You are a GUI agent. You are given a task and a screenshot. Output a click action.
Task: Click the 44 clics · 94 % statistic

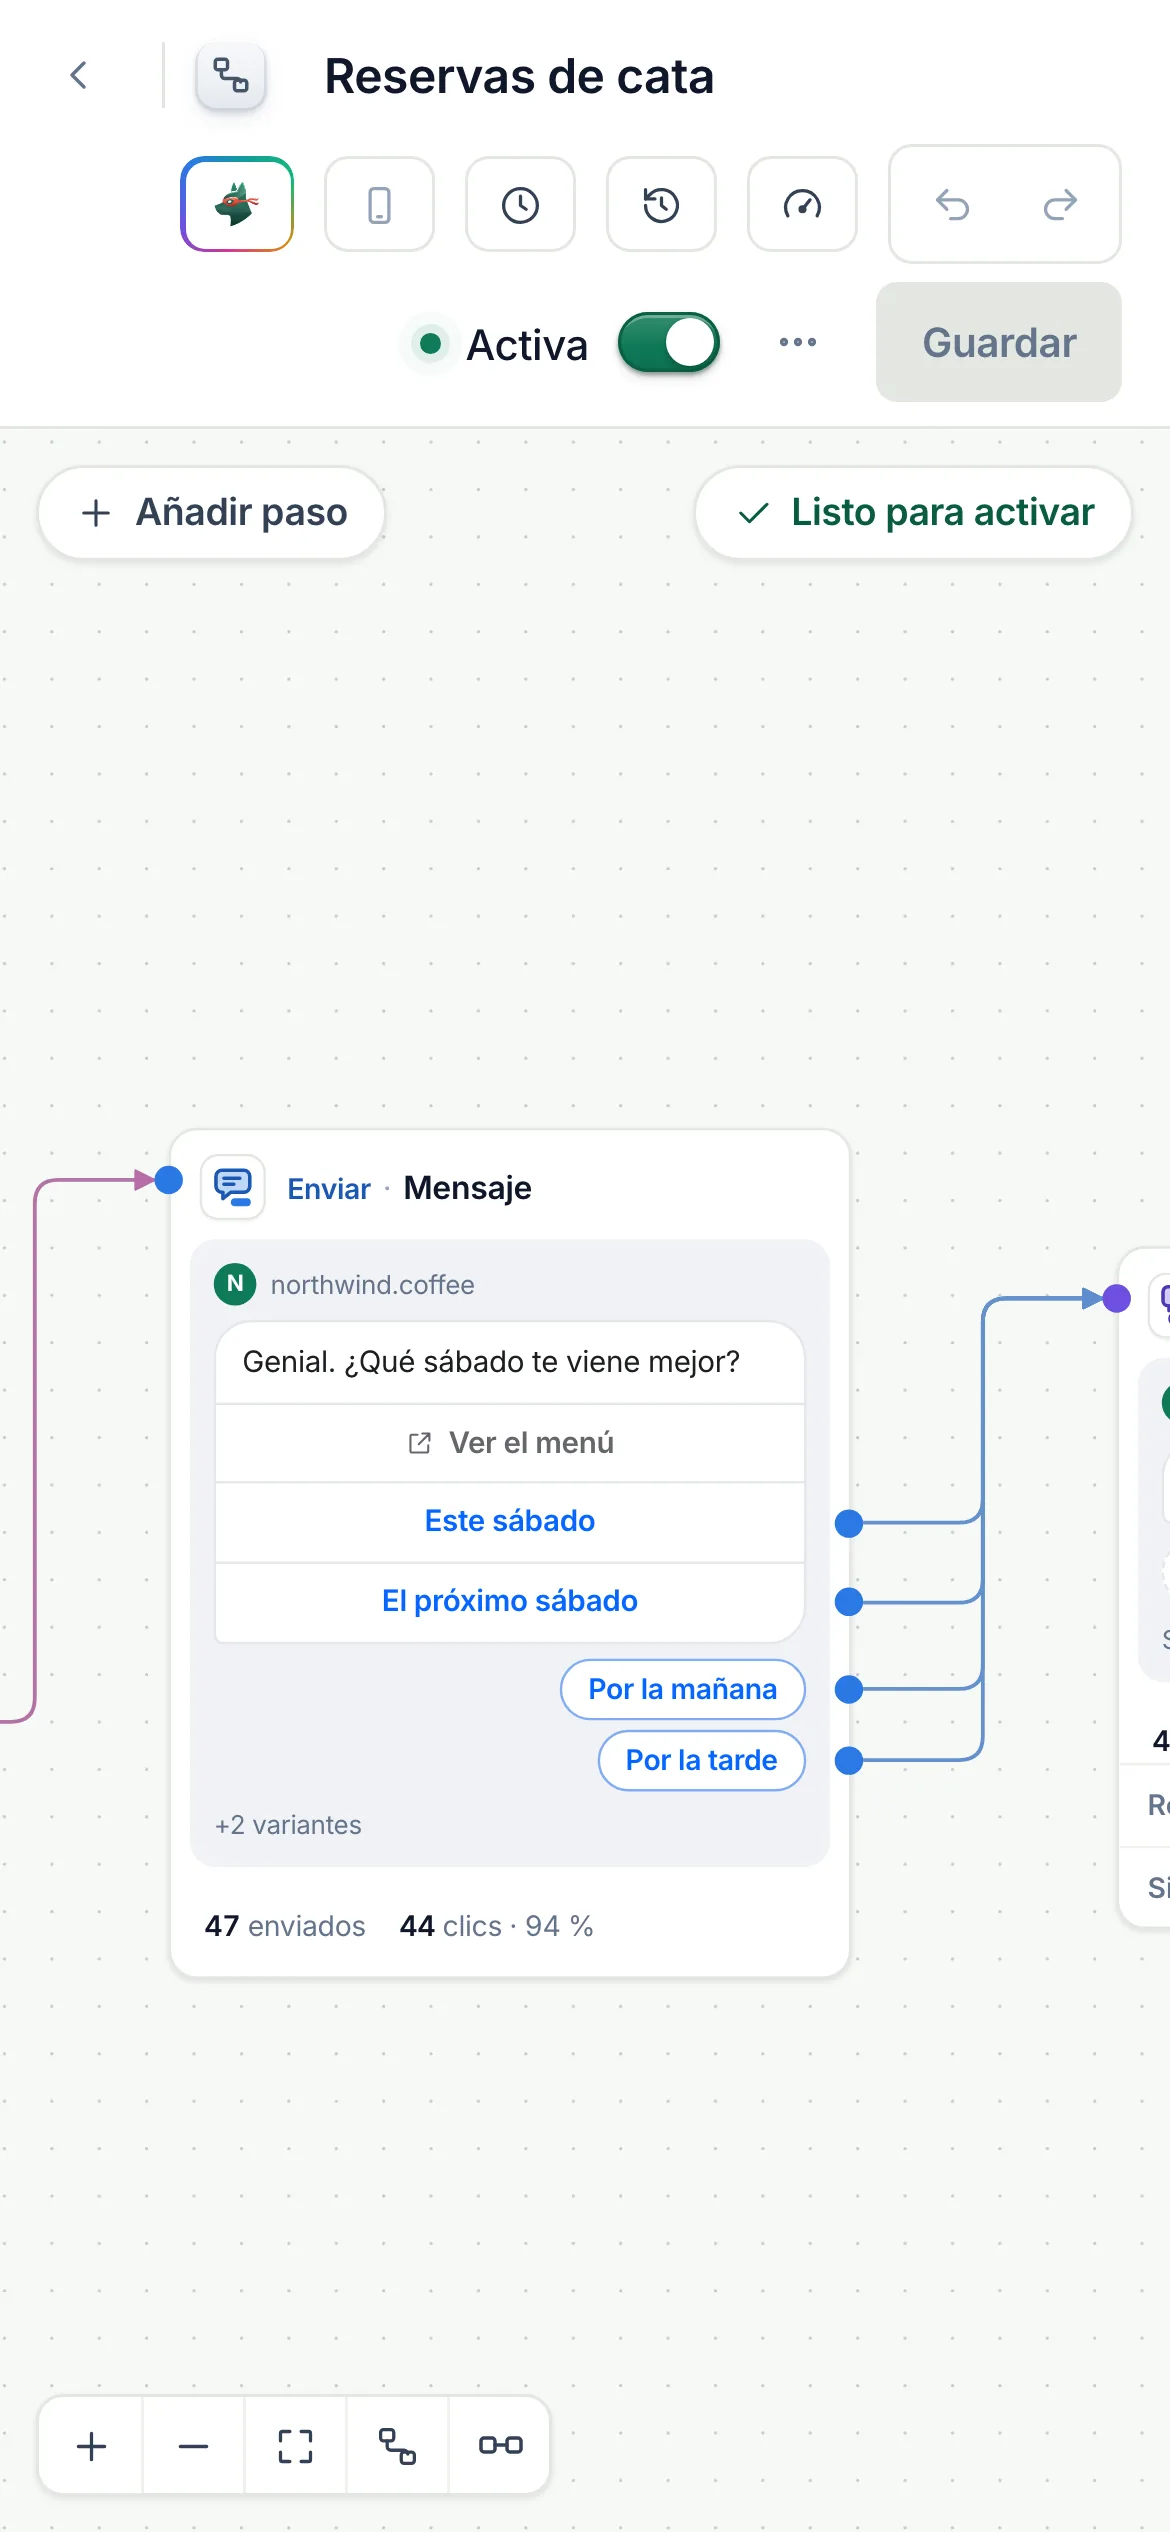[496, 1926]
